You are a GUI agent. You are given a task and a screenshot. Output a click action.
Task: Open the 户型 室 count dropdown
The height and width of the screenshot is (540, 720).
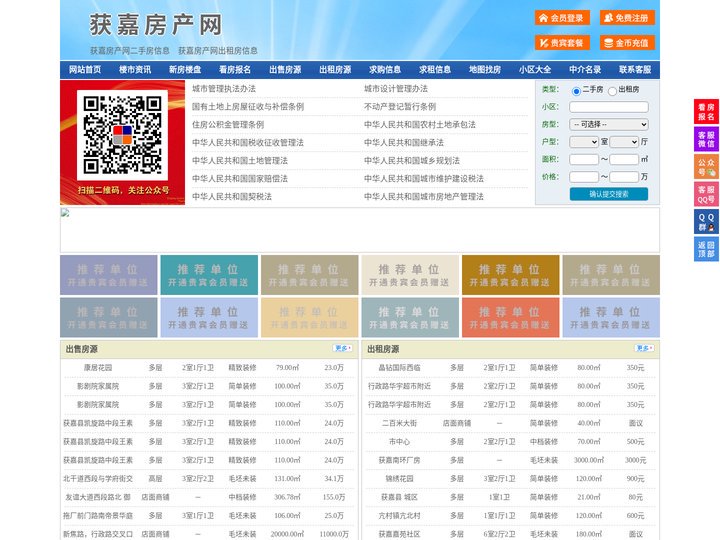584,142
